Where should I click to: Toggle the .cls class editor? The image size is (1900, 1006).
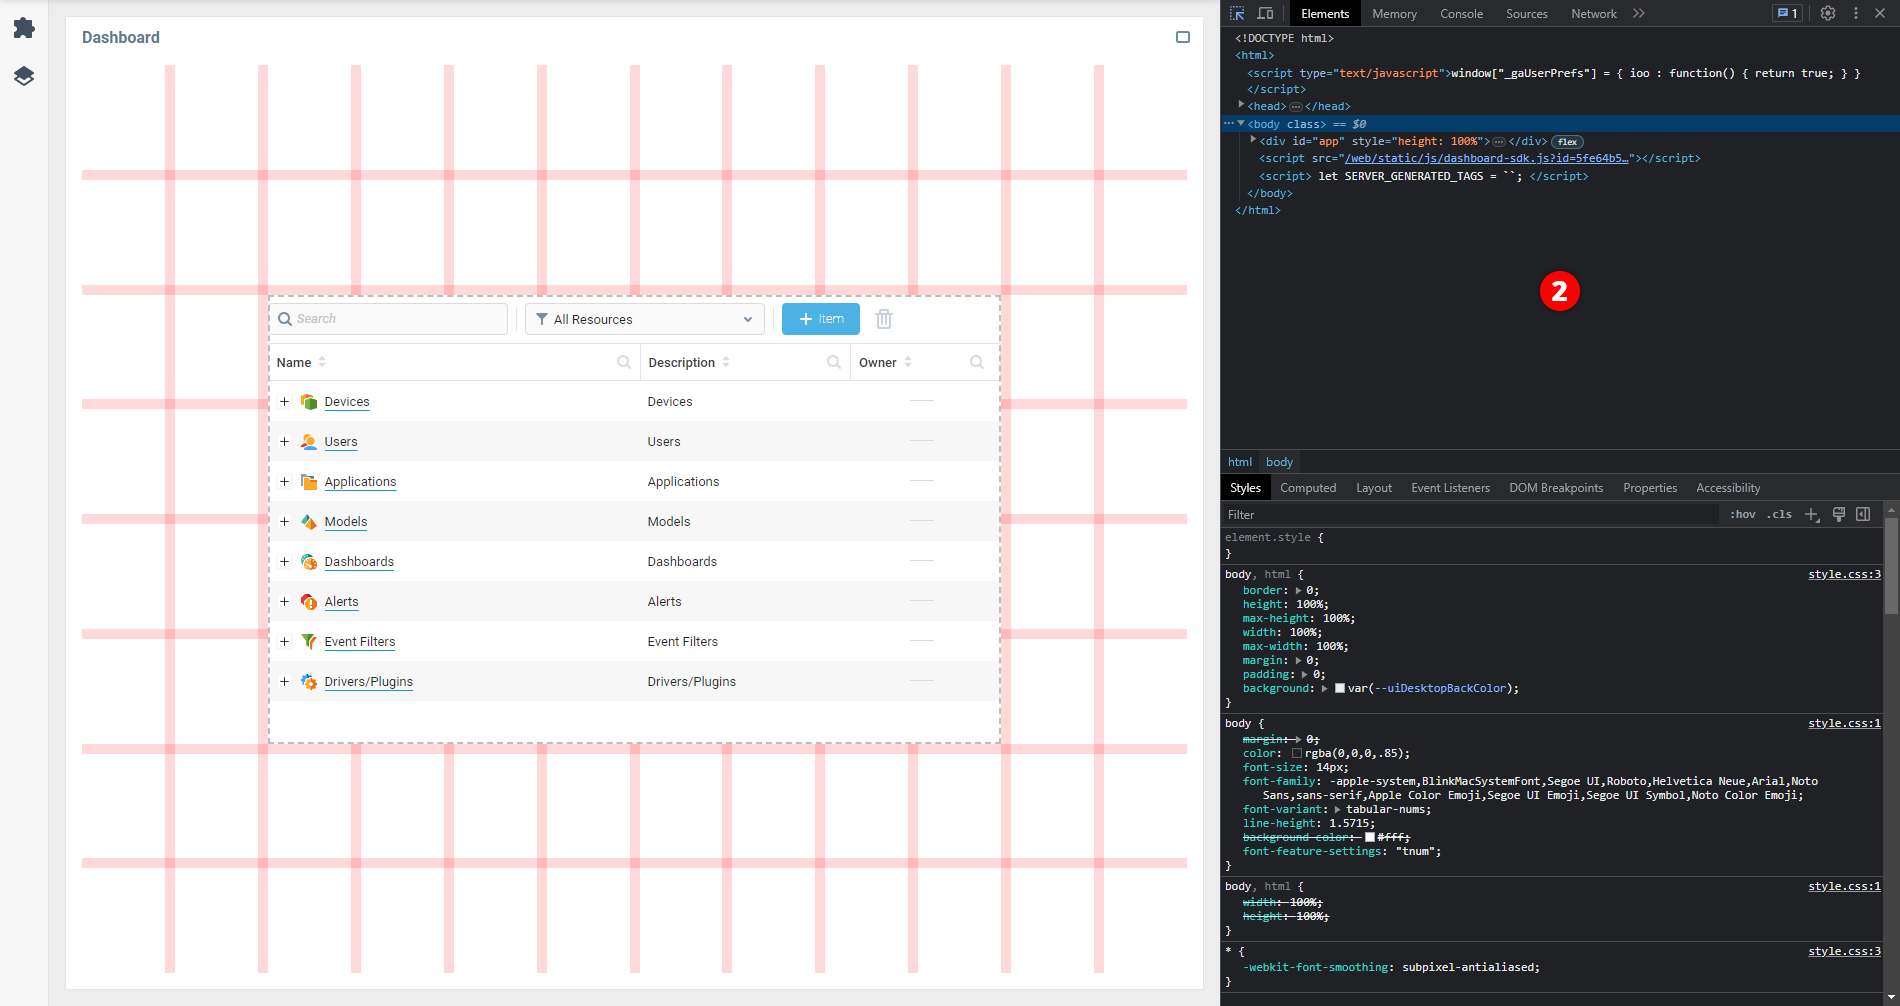pyautogui.click(x=1779, y=514)
